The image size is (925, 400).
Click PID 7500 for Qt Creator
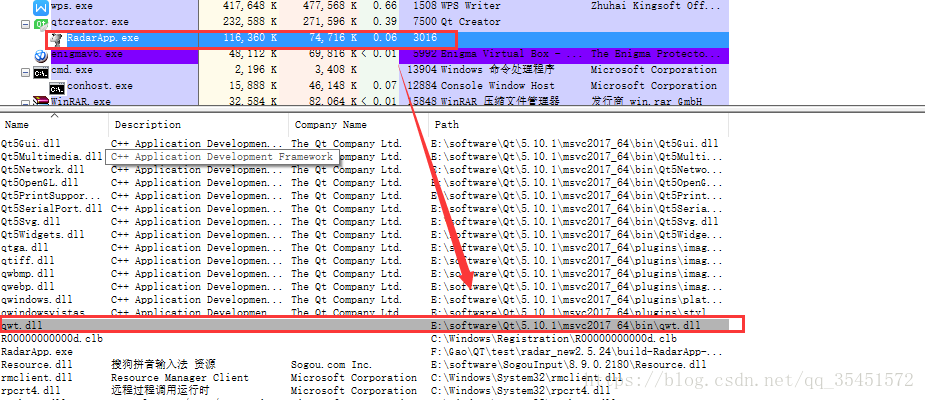[425, 22]
